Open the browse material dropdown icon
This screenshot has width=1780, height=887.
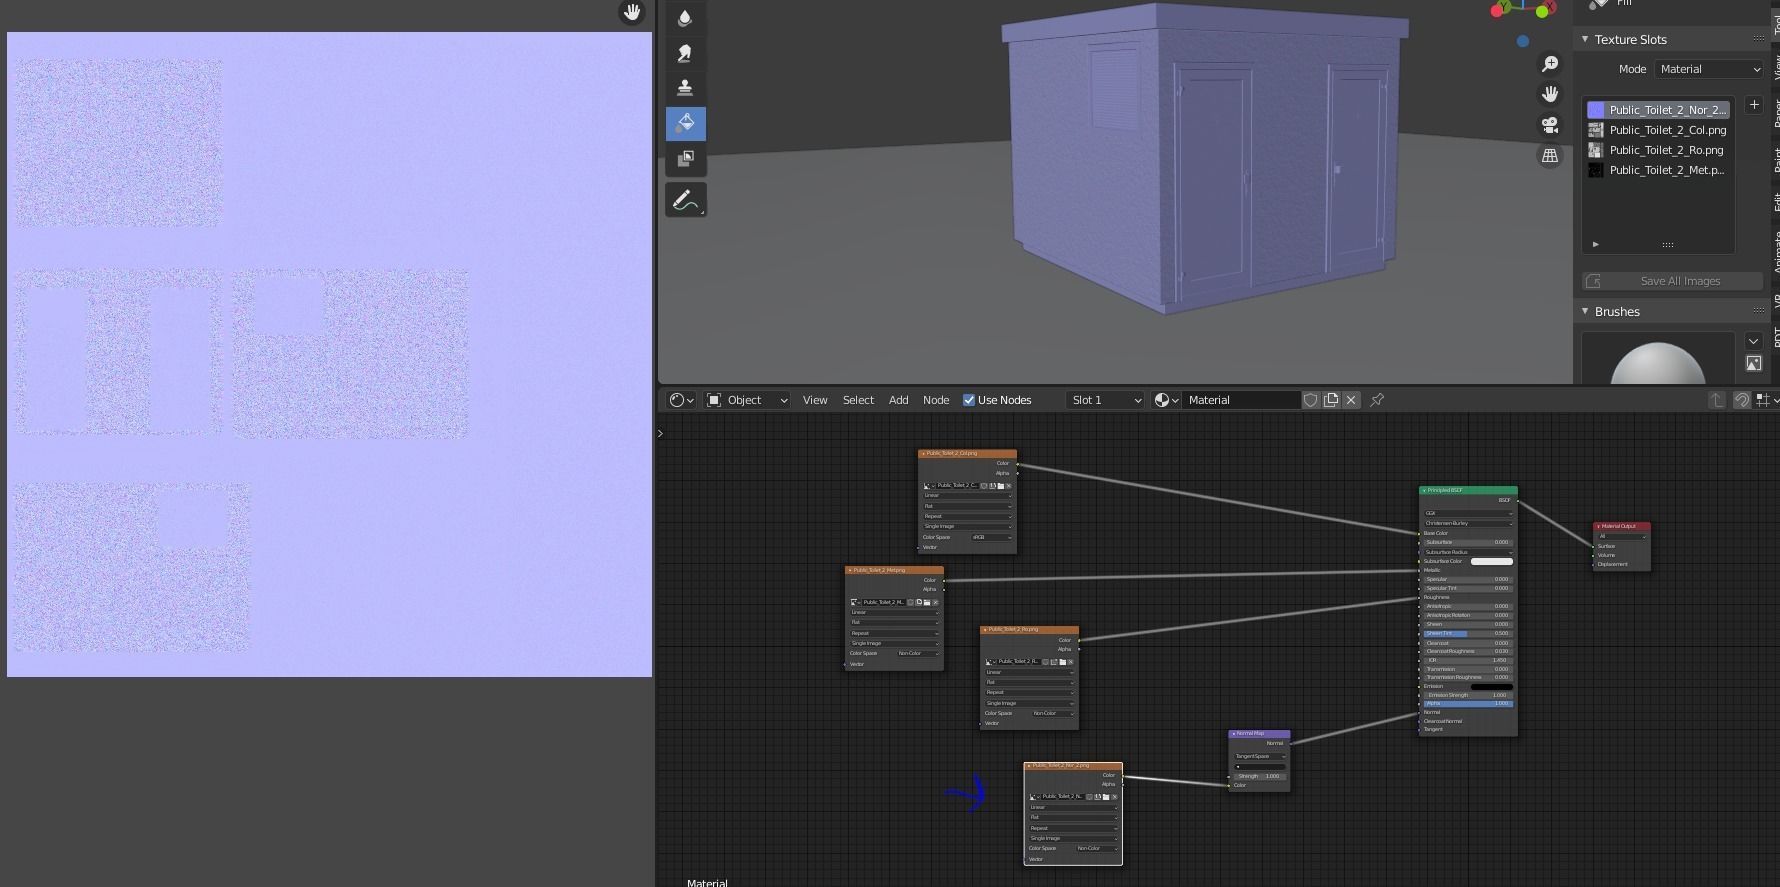pos(1166,400)
